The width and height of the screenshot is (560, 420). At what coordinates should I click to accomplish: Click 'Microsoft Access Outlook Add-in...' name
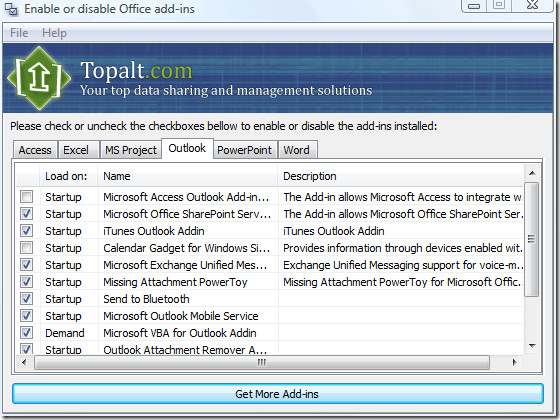(186, 197)
